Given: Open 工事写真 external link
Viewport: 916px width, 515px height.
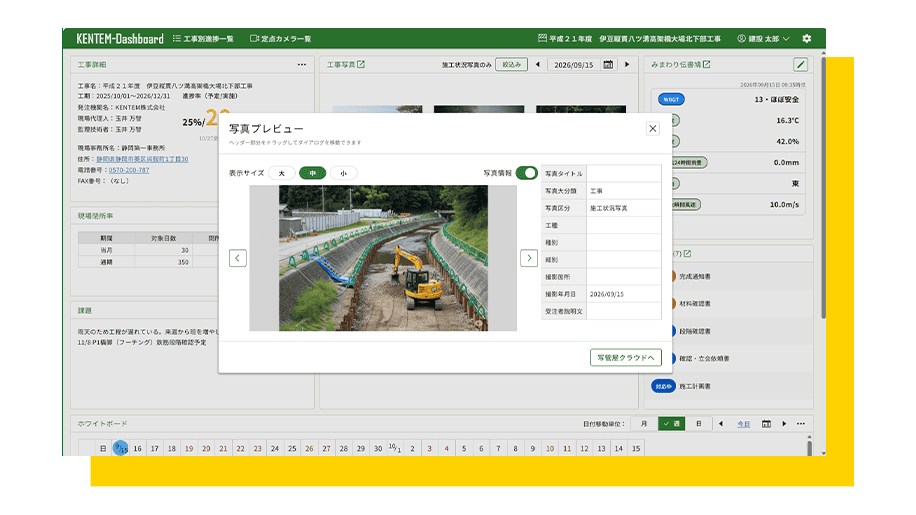Looking at the screenshot, I should coord(361,64).
